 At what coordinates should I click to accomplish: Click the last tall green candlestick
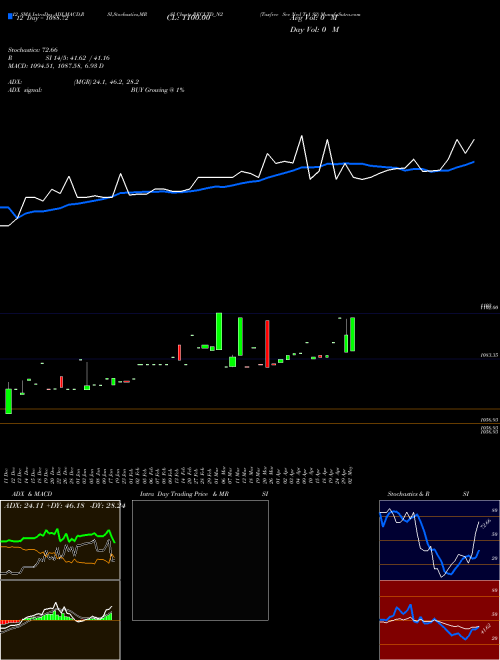pos(353,334)
